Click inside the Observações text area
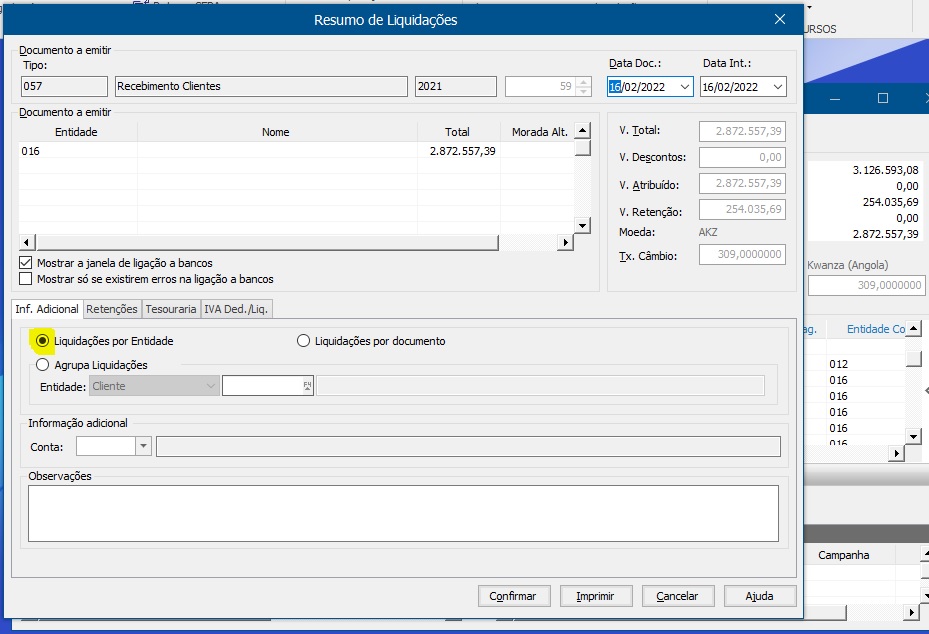Viewport: 929px width, 634px height. click(403, 513)
